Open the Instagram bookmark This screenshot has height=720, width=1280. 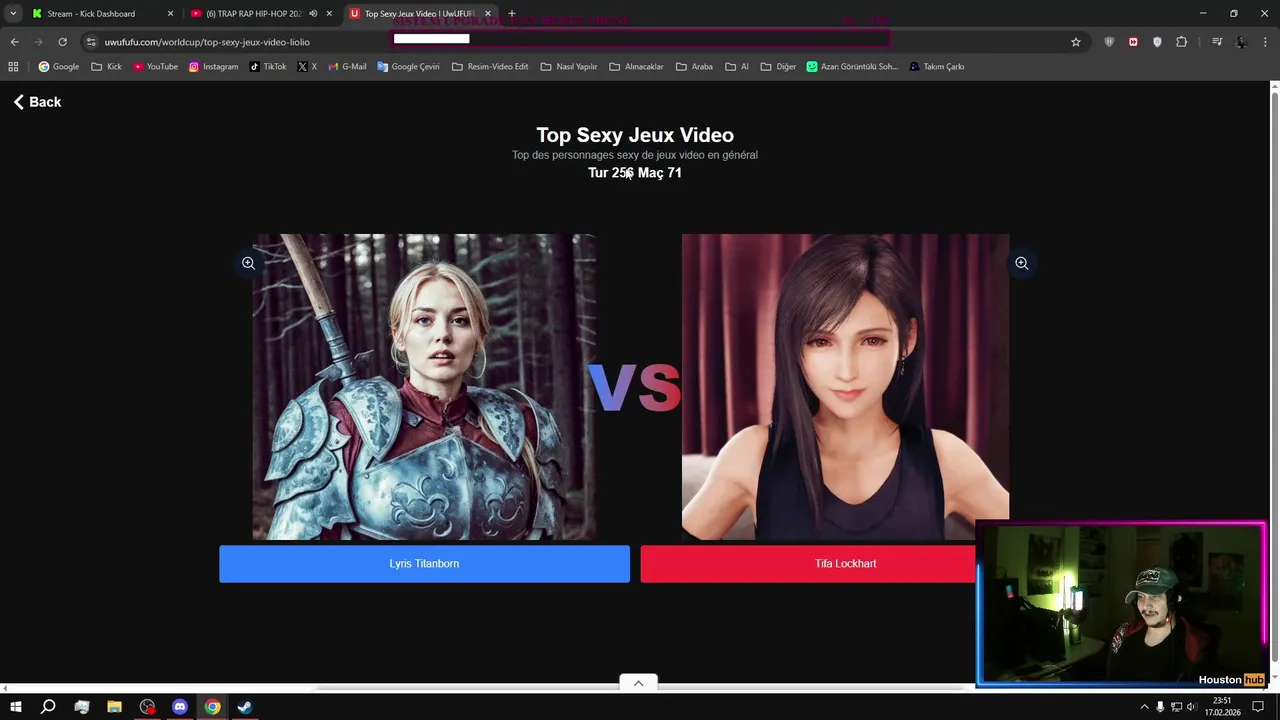click(x=213, y=67)
